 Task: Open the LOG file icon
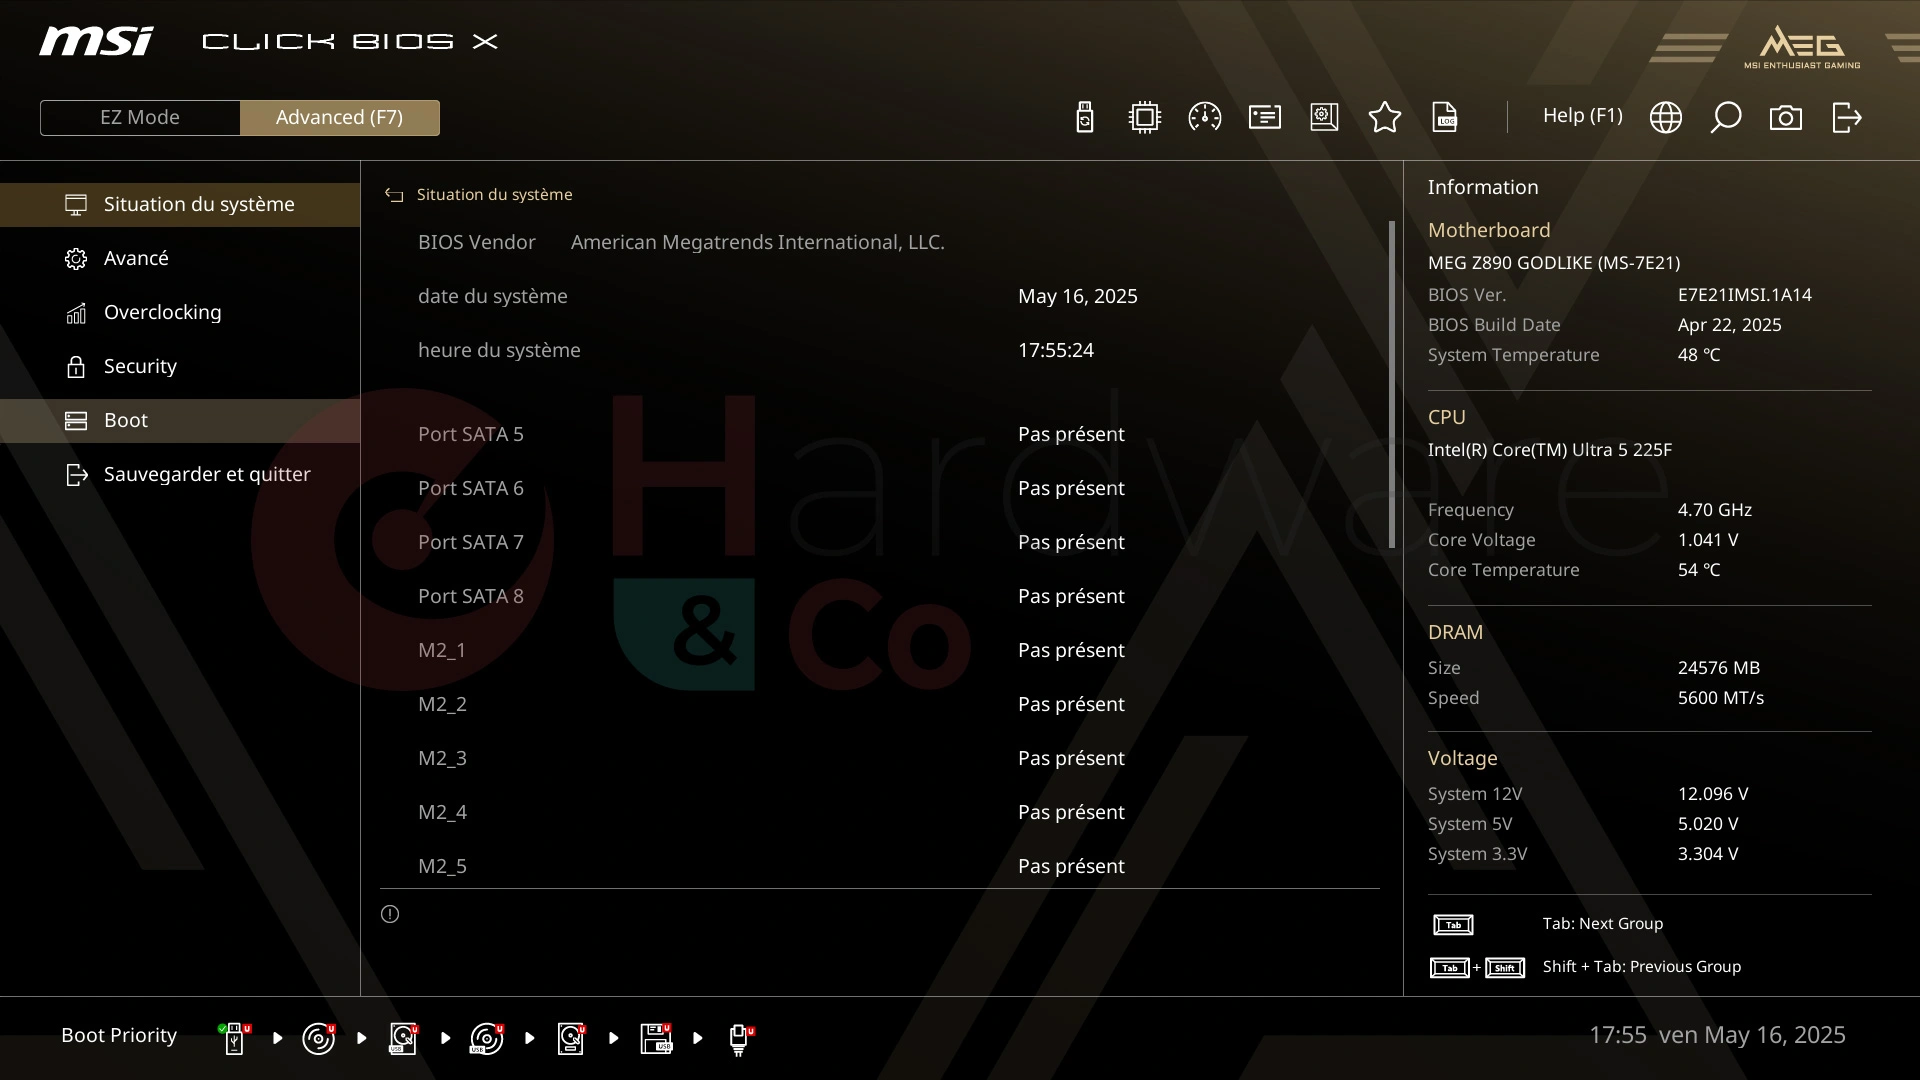click(1445, 117)
